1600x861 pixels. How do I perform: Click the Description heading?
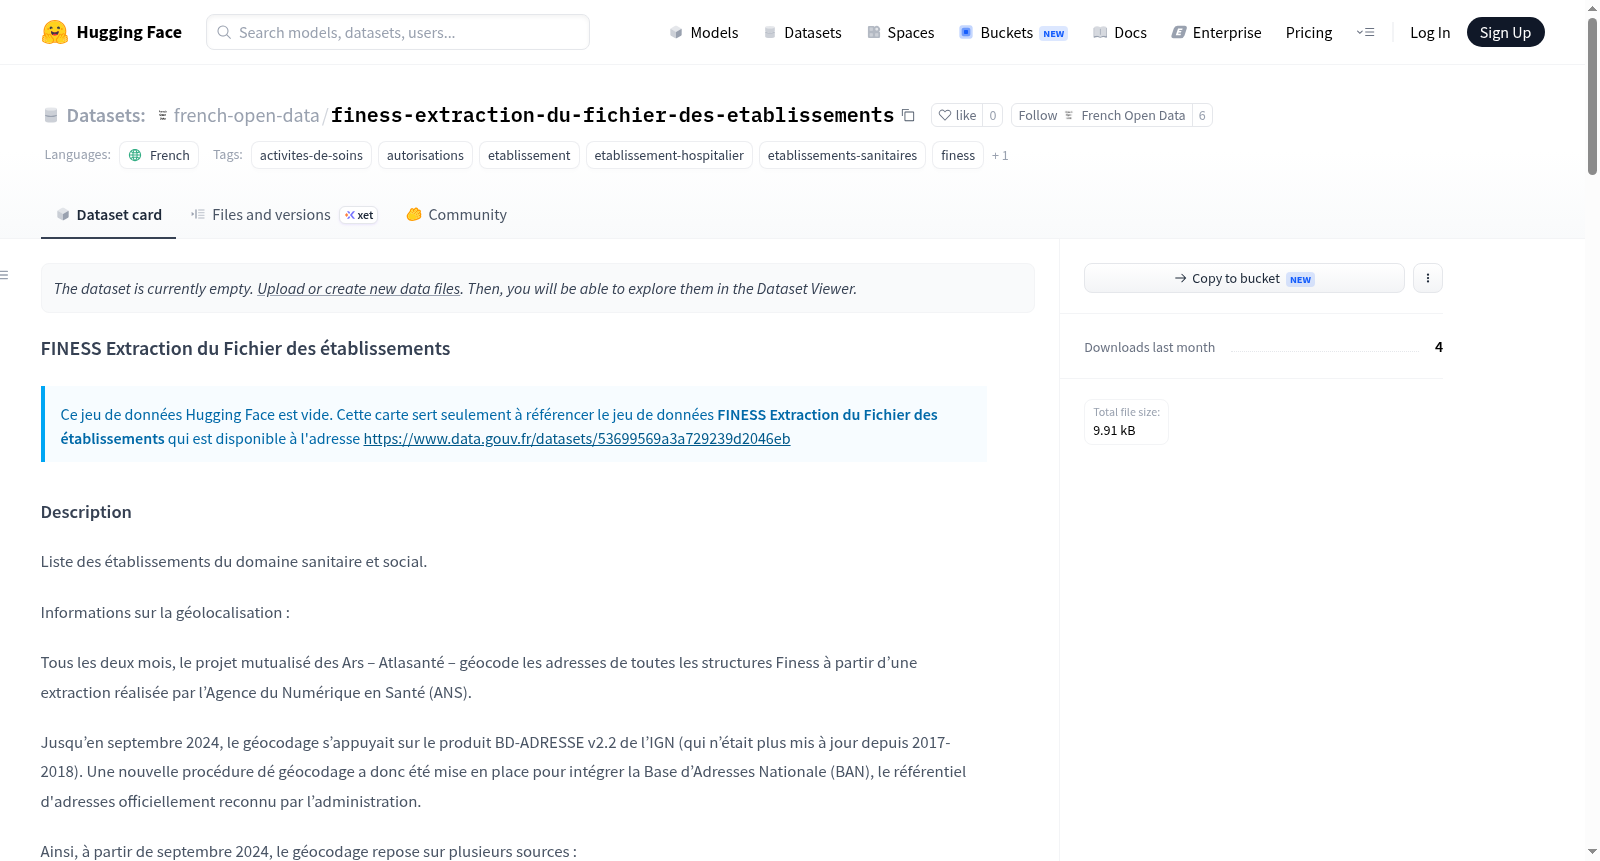pos(86,512)
